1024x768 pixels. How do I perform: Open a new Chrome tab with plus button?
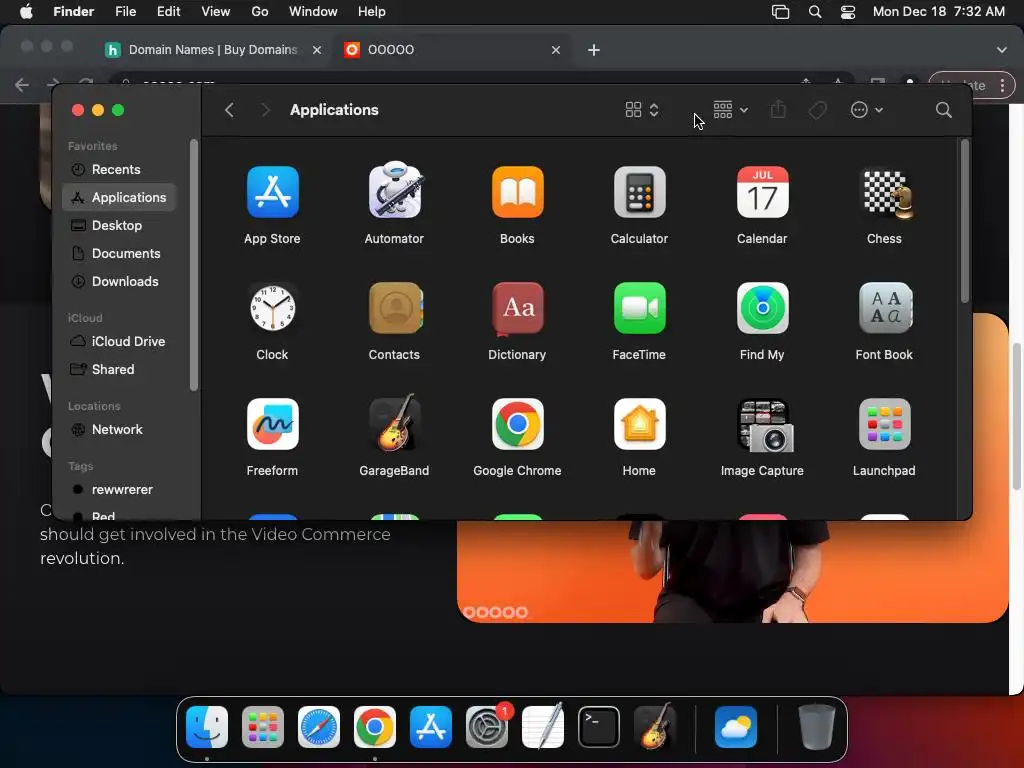pyautogui.click(x=594, y=50)
